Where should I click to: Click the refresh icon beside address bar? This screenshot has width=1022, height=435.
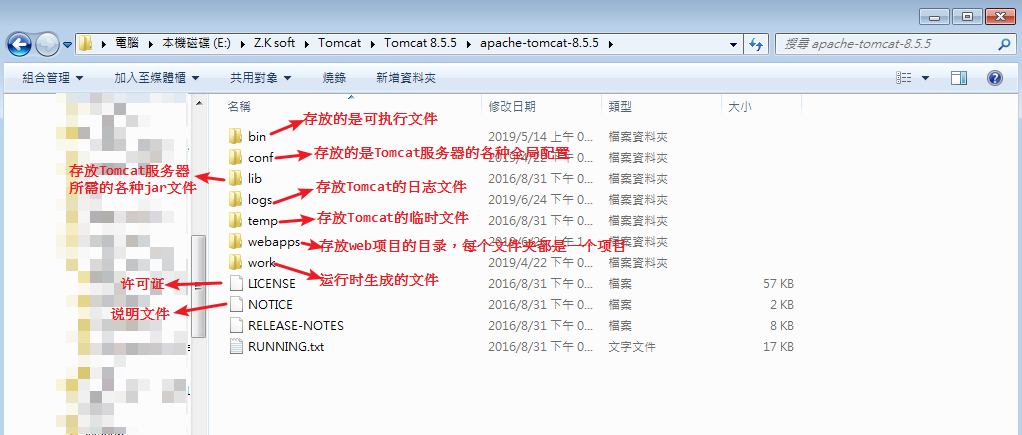click(x=756, y=44)
